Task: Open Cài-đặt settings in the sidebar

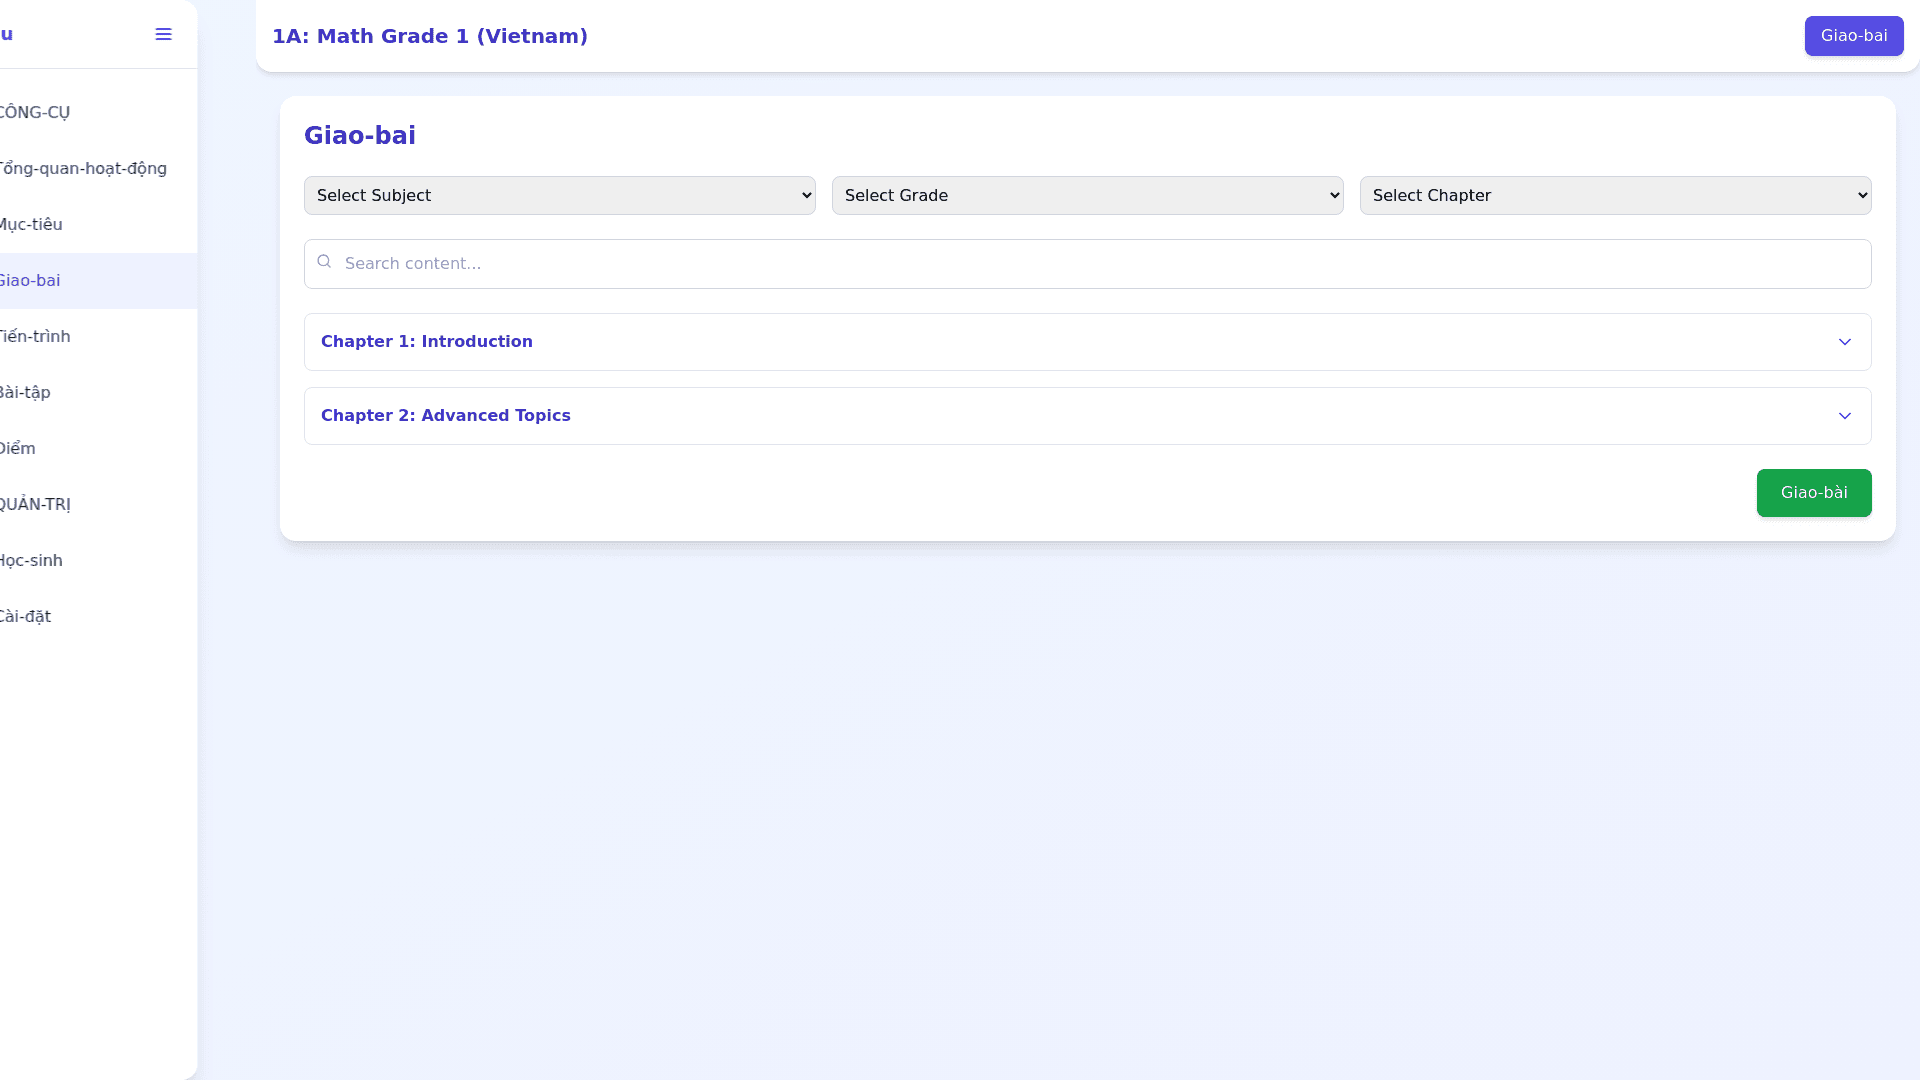Action: click(25, 617)
